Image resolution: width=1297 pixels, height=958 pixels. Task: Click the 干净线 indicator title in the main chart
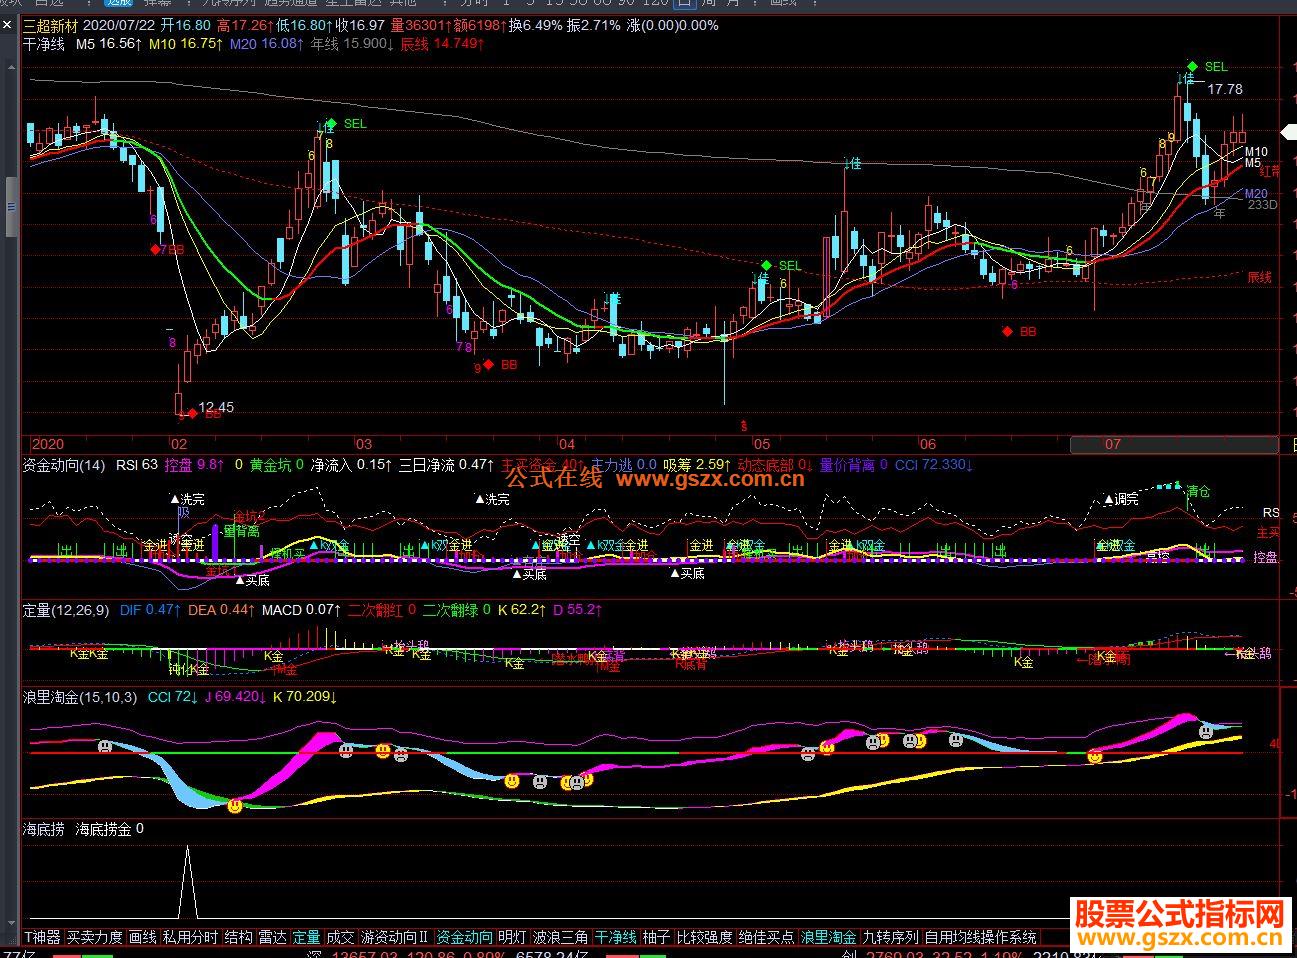tap(44, 44)
